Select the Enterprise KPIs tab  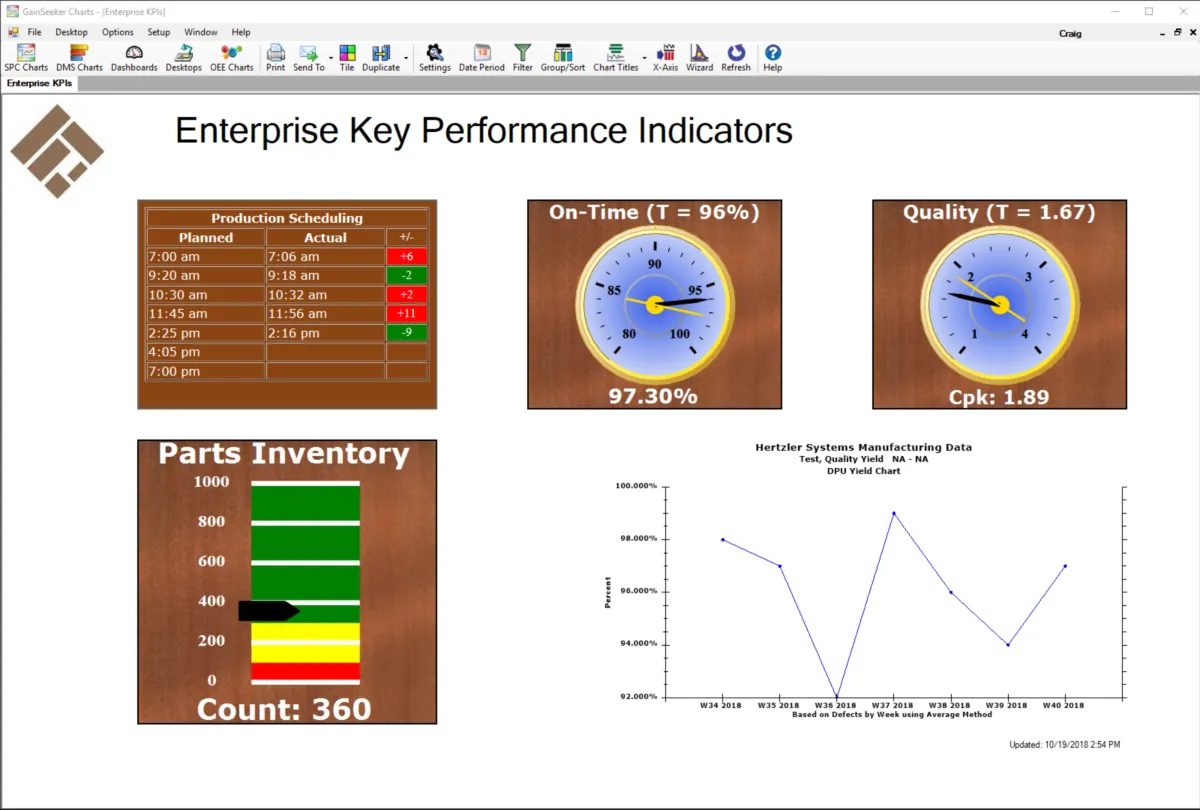click(38, 83)
